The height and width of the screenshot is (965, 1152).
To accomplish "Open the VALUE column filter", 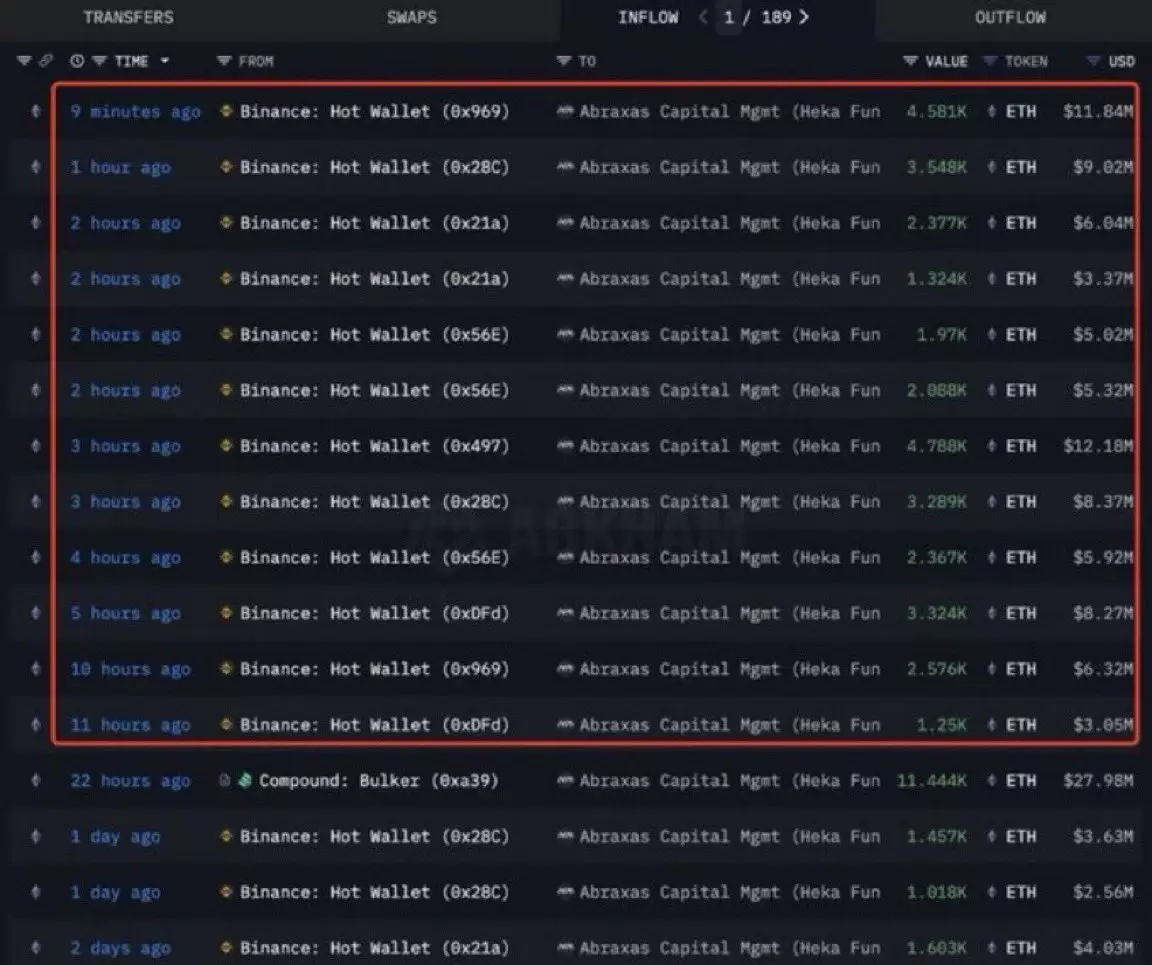I will pyautogui.click(x=910, y=61).
